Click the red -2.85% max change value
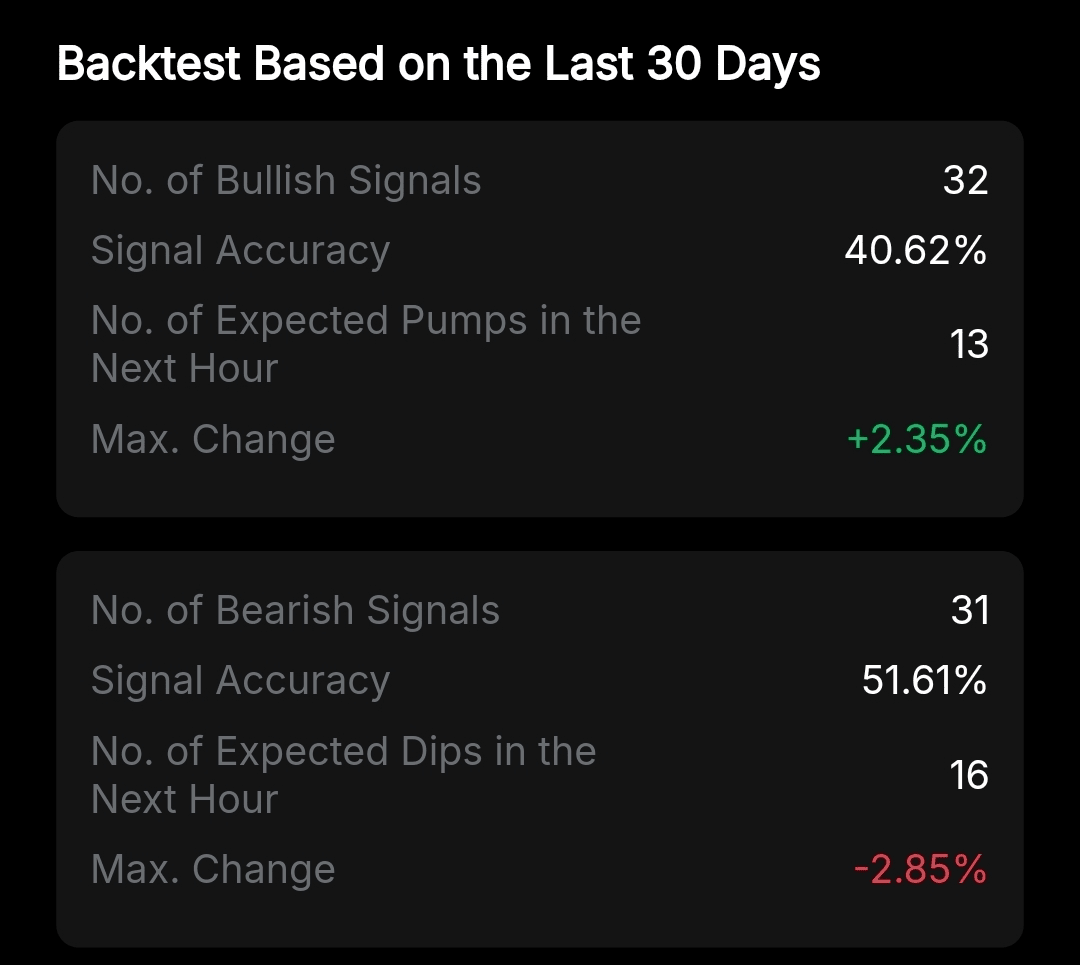Image resolution: width=1080 pixels, height=965 pixels. [920, 870]
